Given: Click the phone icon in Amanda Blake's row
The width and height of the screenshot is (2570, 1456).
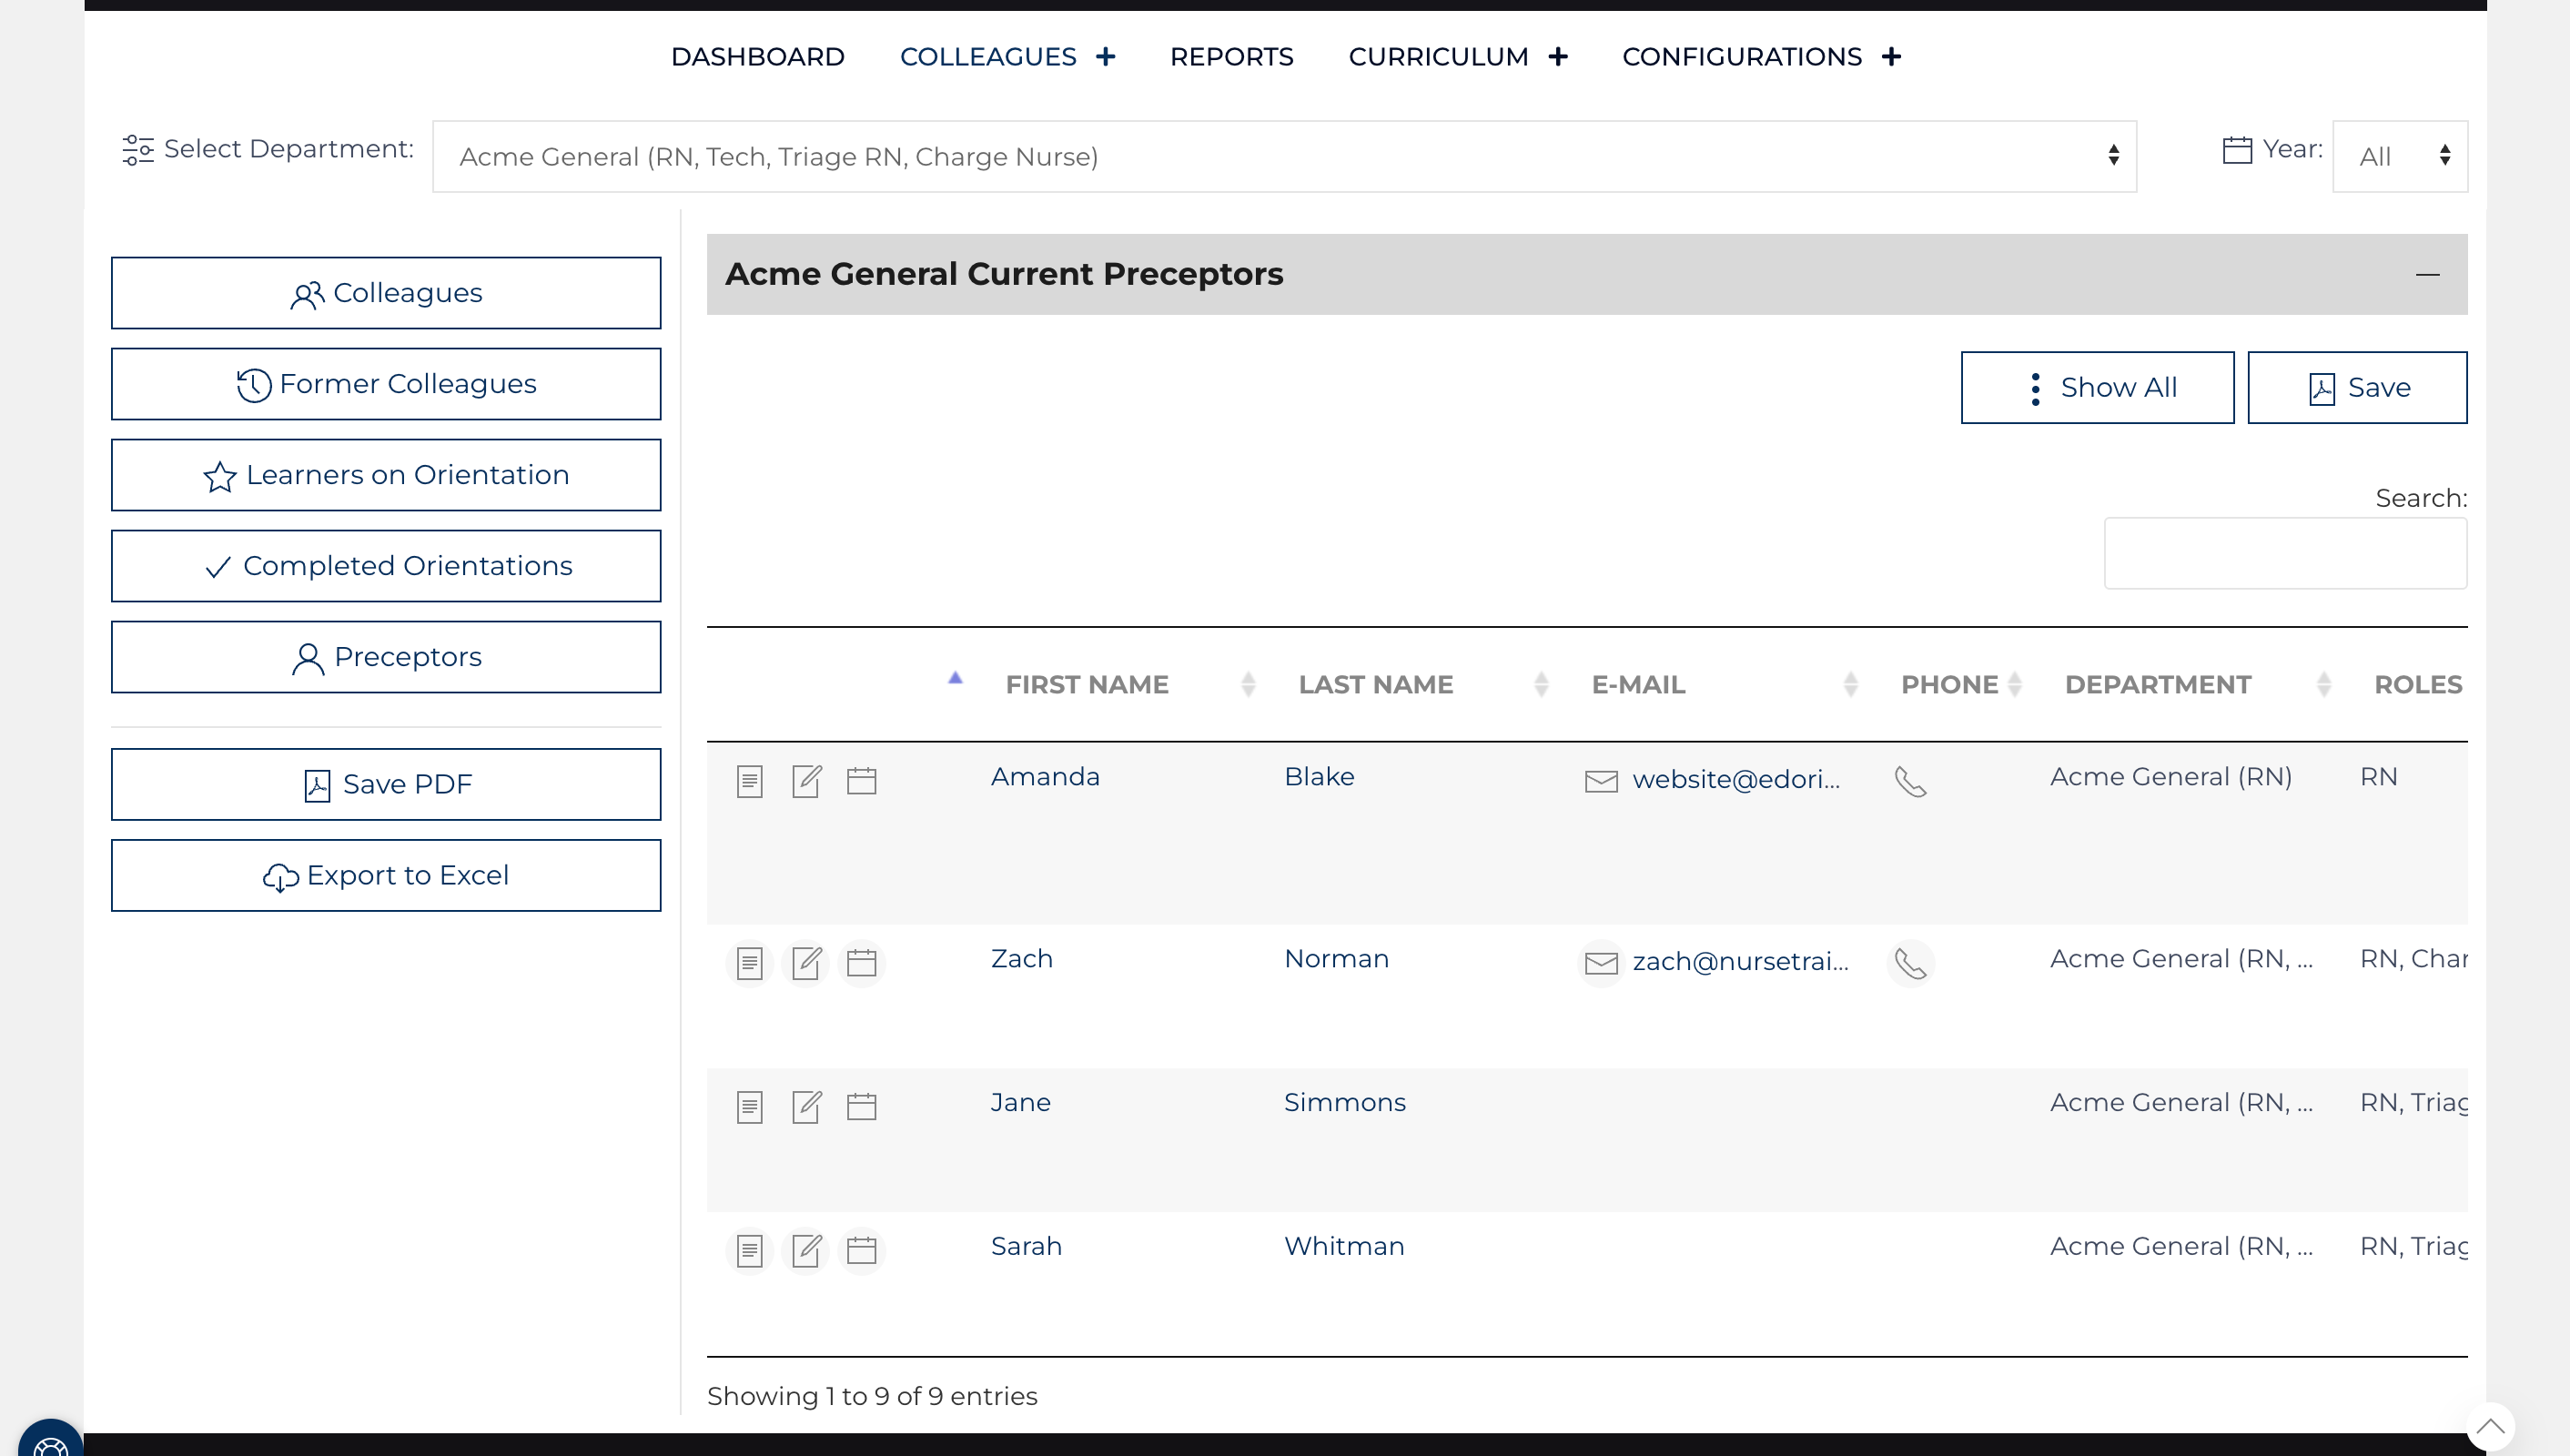Looking at the screenshot, I should [x=1910, y=781].
